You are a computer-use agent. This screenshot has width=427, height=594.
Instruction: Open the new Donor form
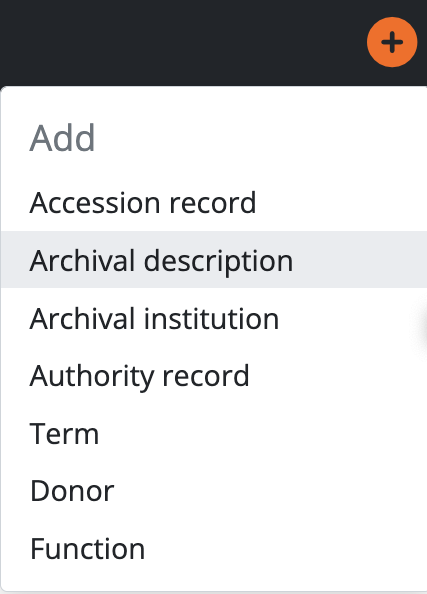pos(214,491)
